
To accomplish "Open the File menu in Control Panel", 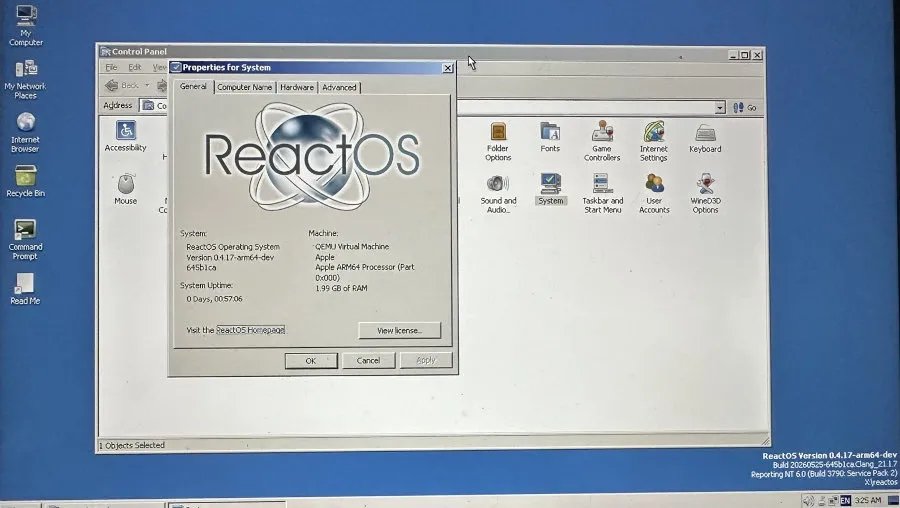I will coord(111,67).
